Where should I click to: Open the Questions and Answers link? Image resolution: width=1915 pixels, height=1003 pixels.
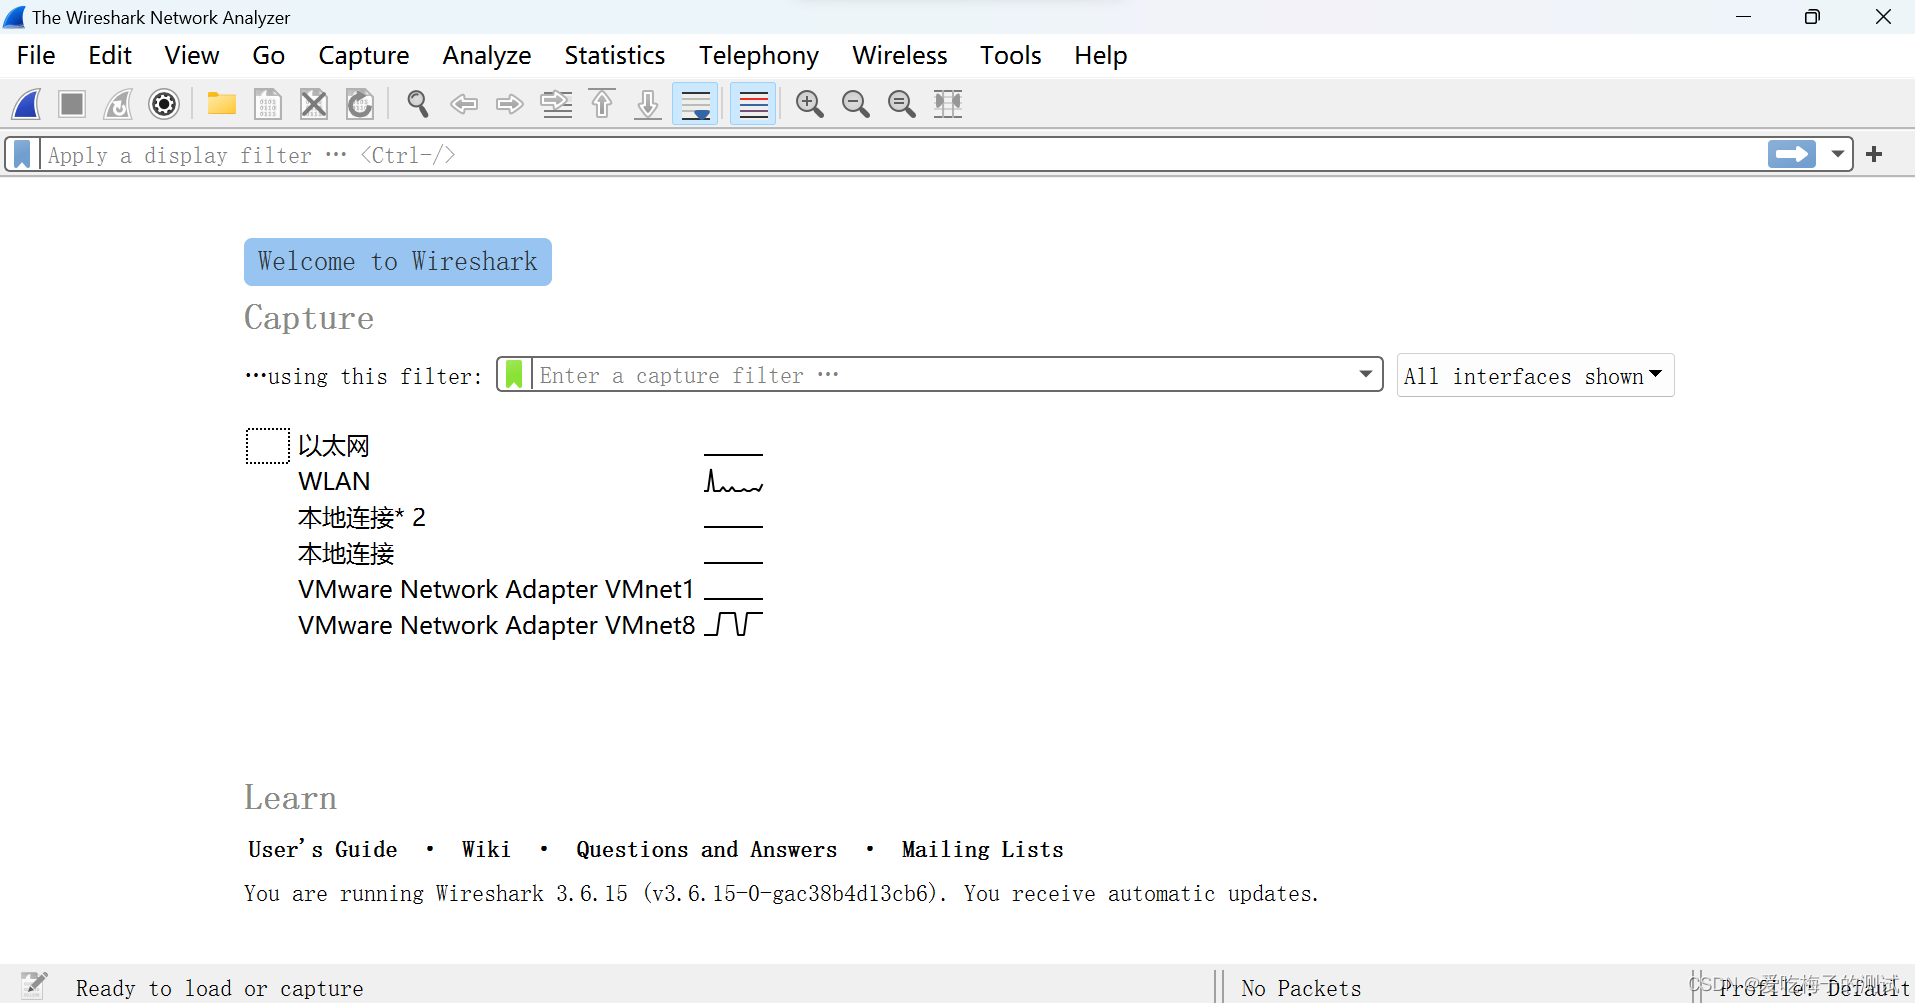coord(706,849)
